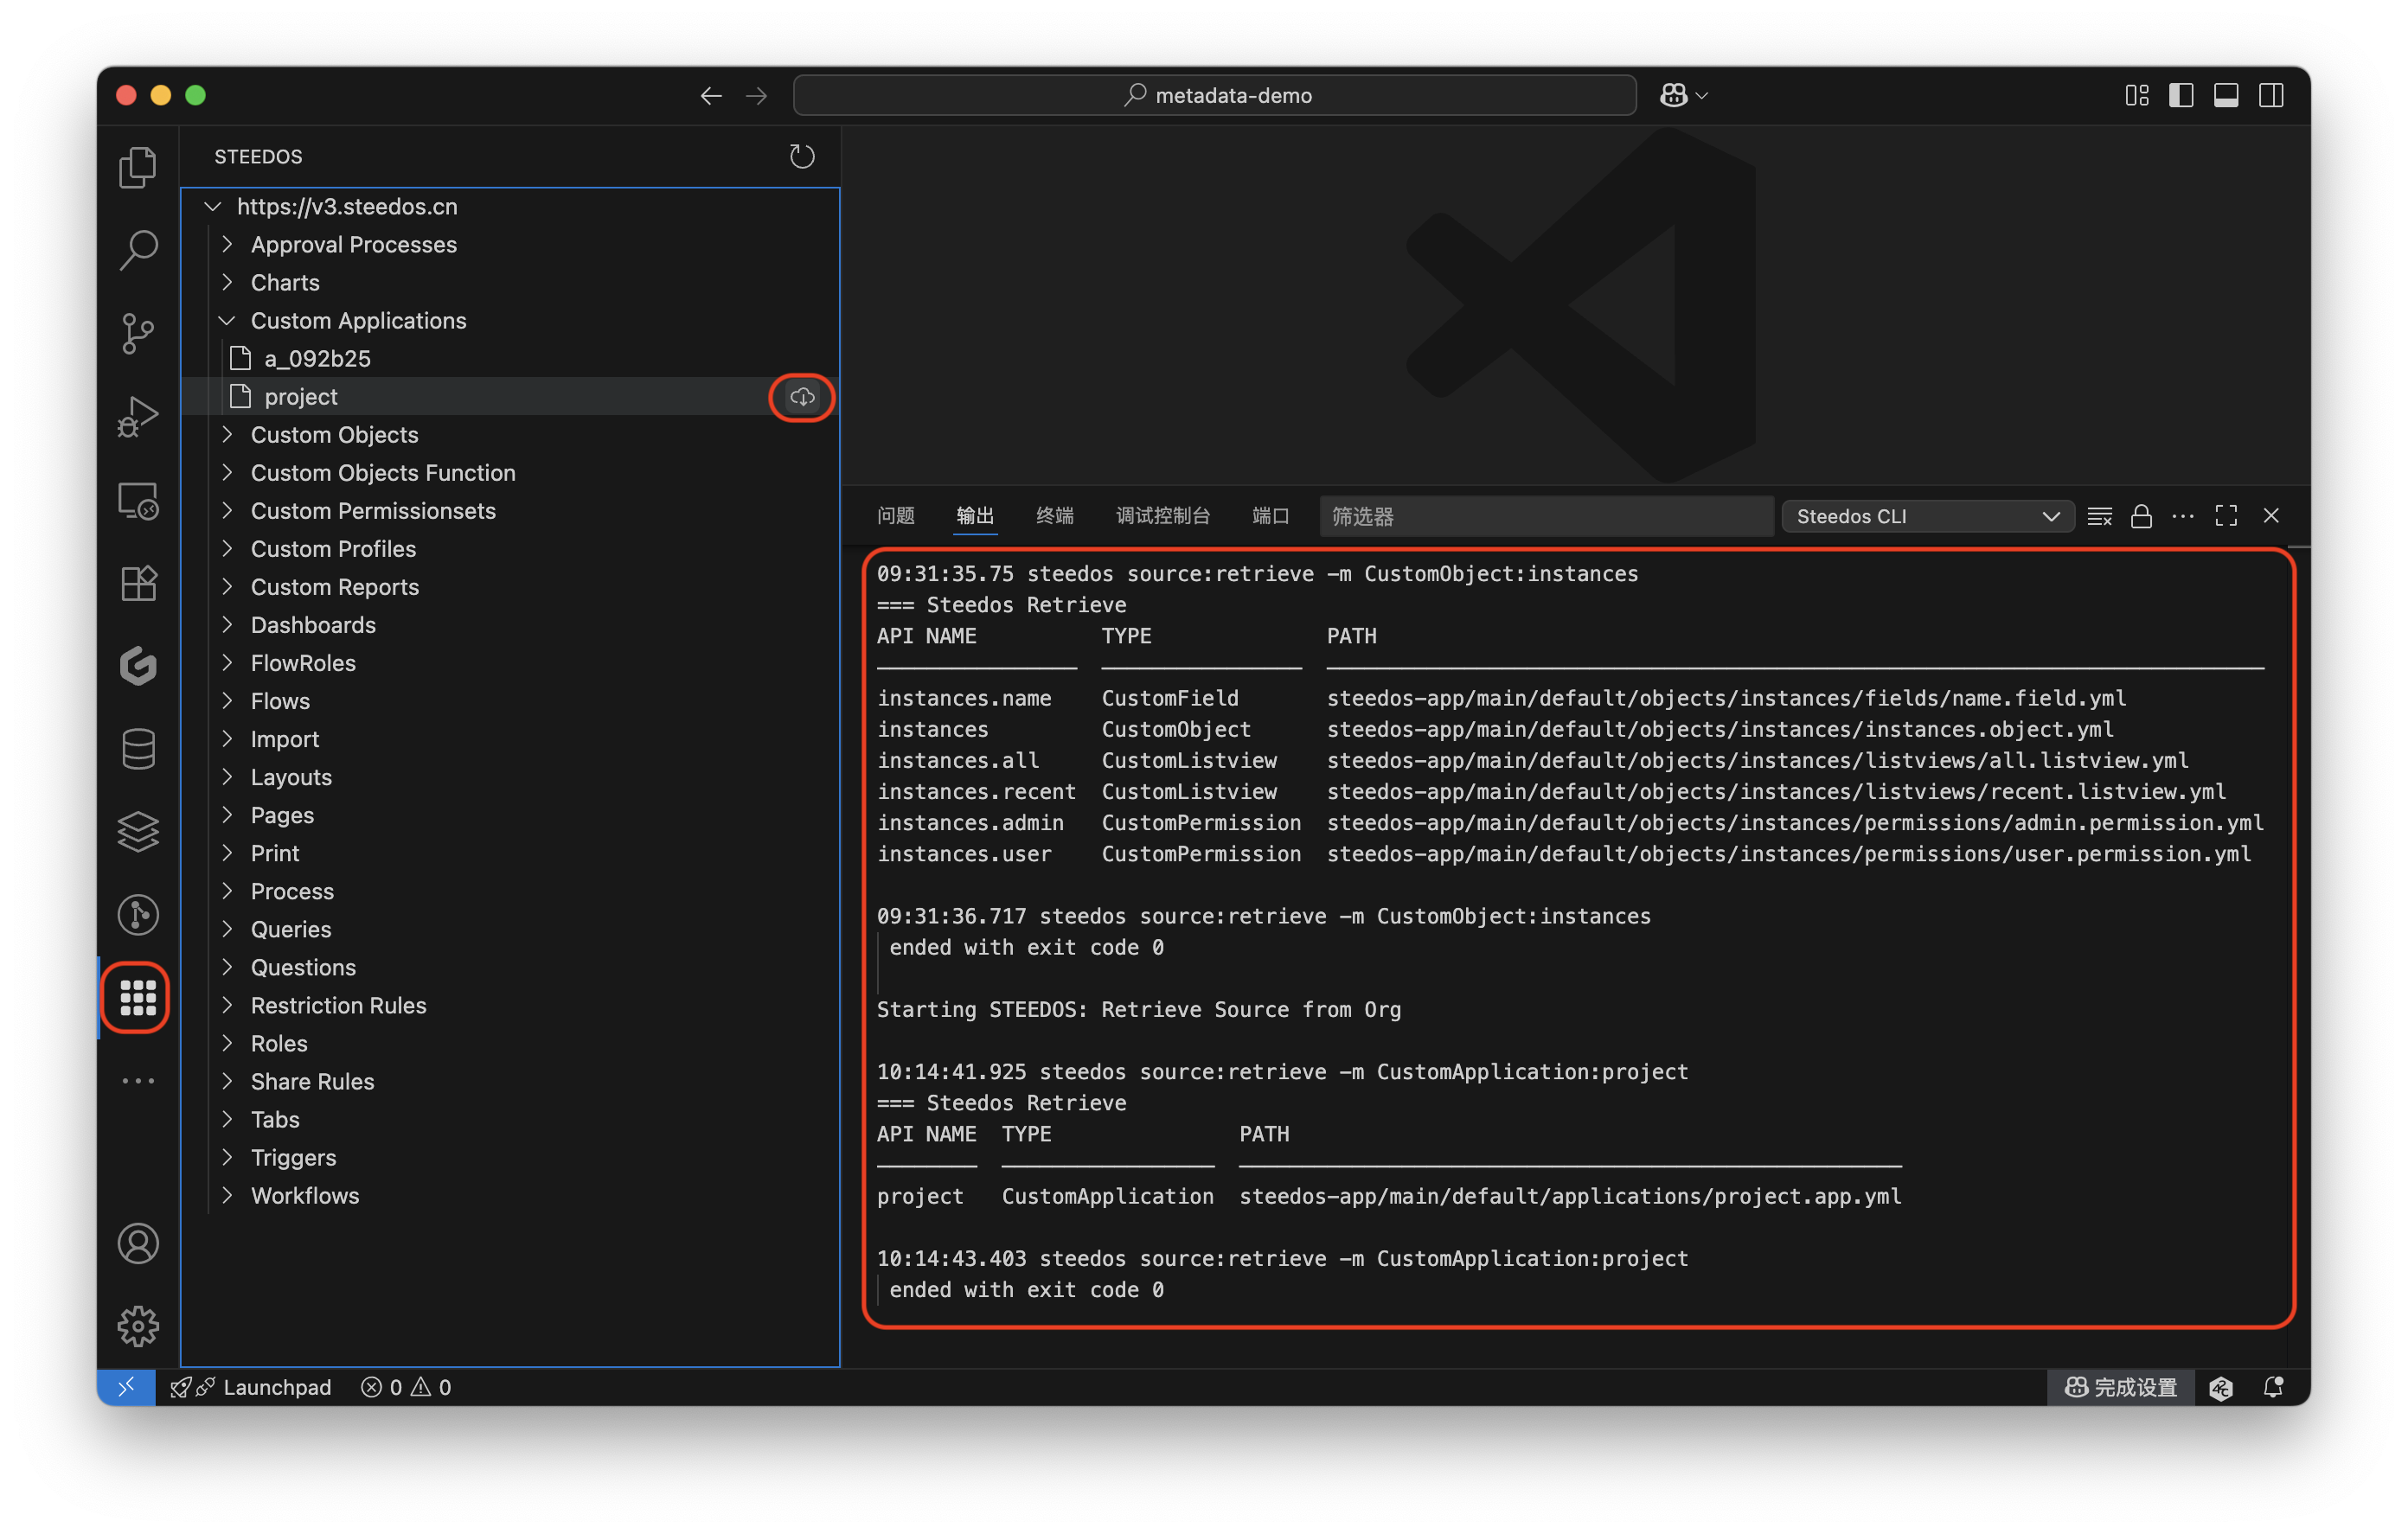Clear the output panel
The image size is (2408, 1534).
pyautogui.click(x=2100, y=516)
